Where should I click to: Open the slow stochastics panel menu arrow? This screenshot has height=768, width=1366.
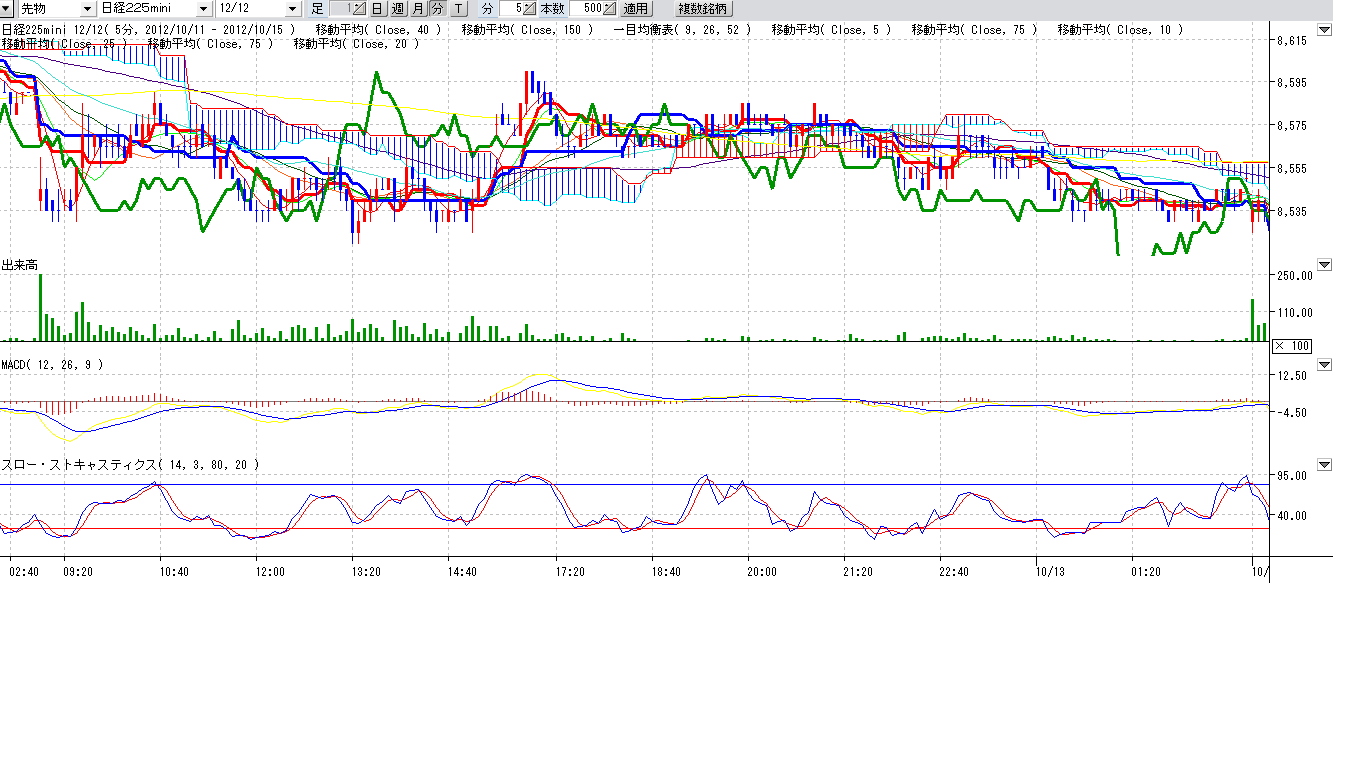[x=1324, y=465]
